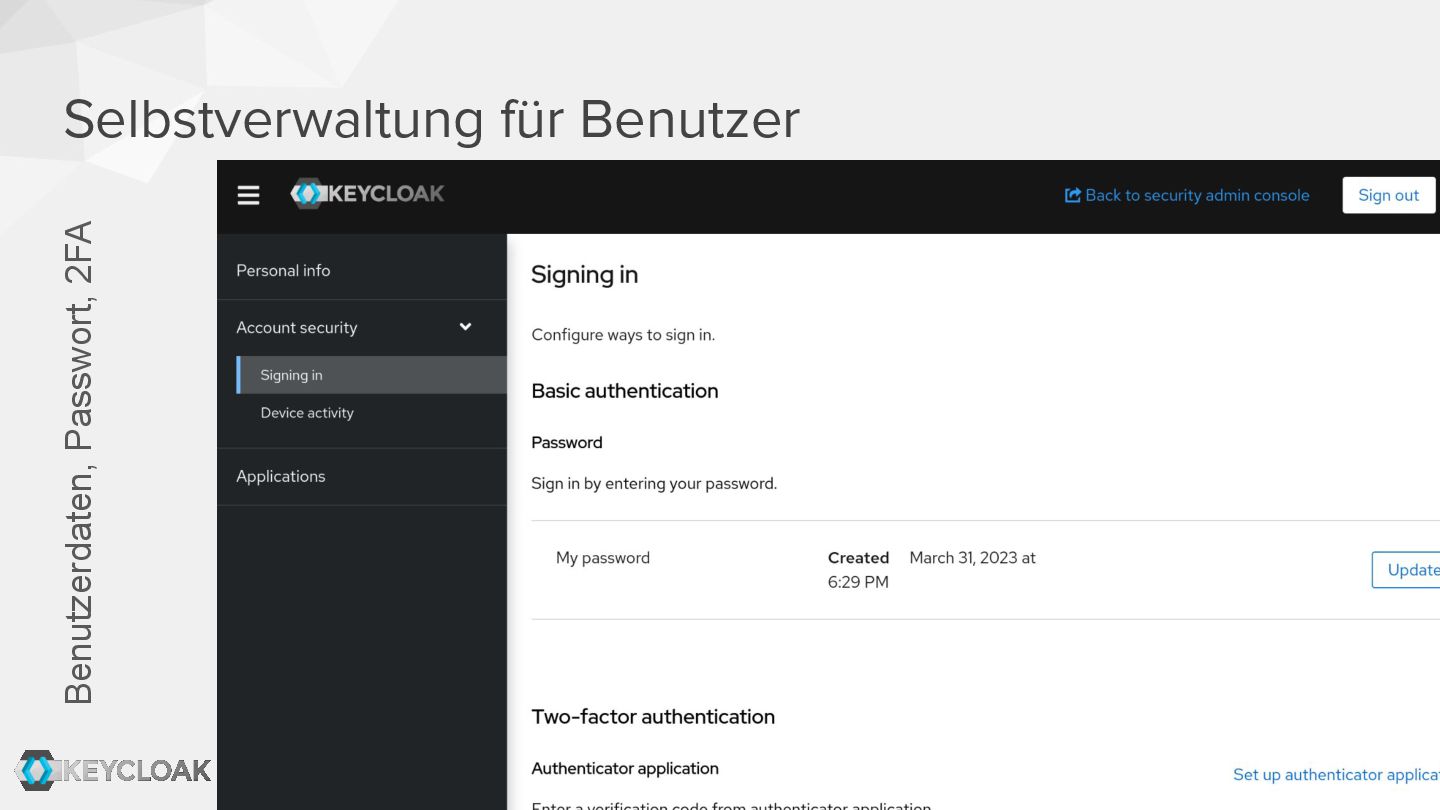Click the Basic authentication heading
The width and height of the screenshot is (1440, 810).
point(625,391)
